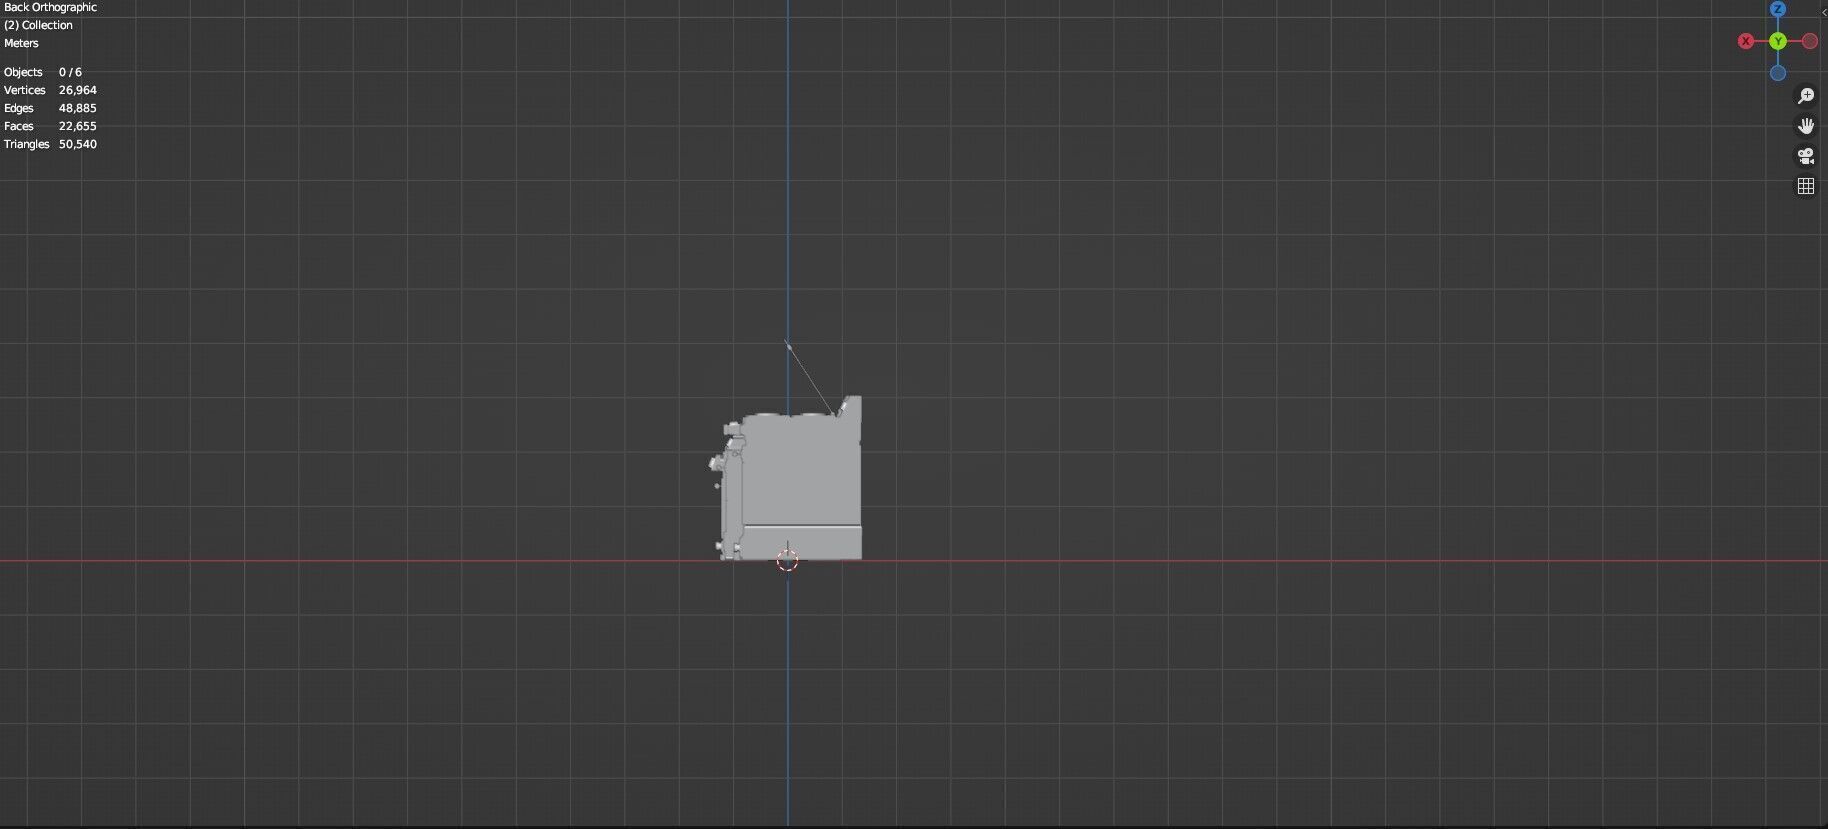Click the green Y axis circle on the gizmo
The height and width of the screenshot is (829, 1828).
[x=1777, y=41]
